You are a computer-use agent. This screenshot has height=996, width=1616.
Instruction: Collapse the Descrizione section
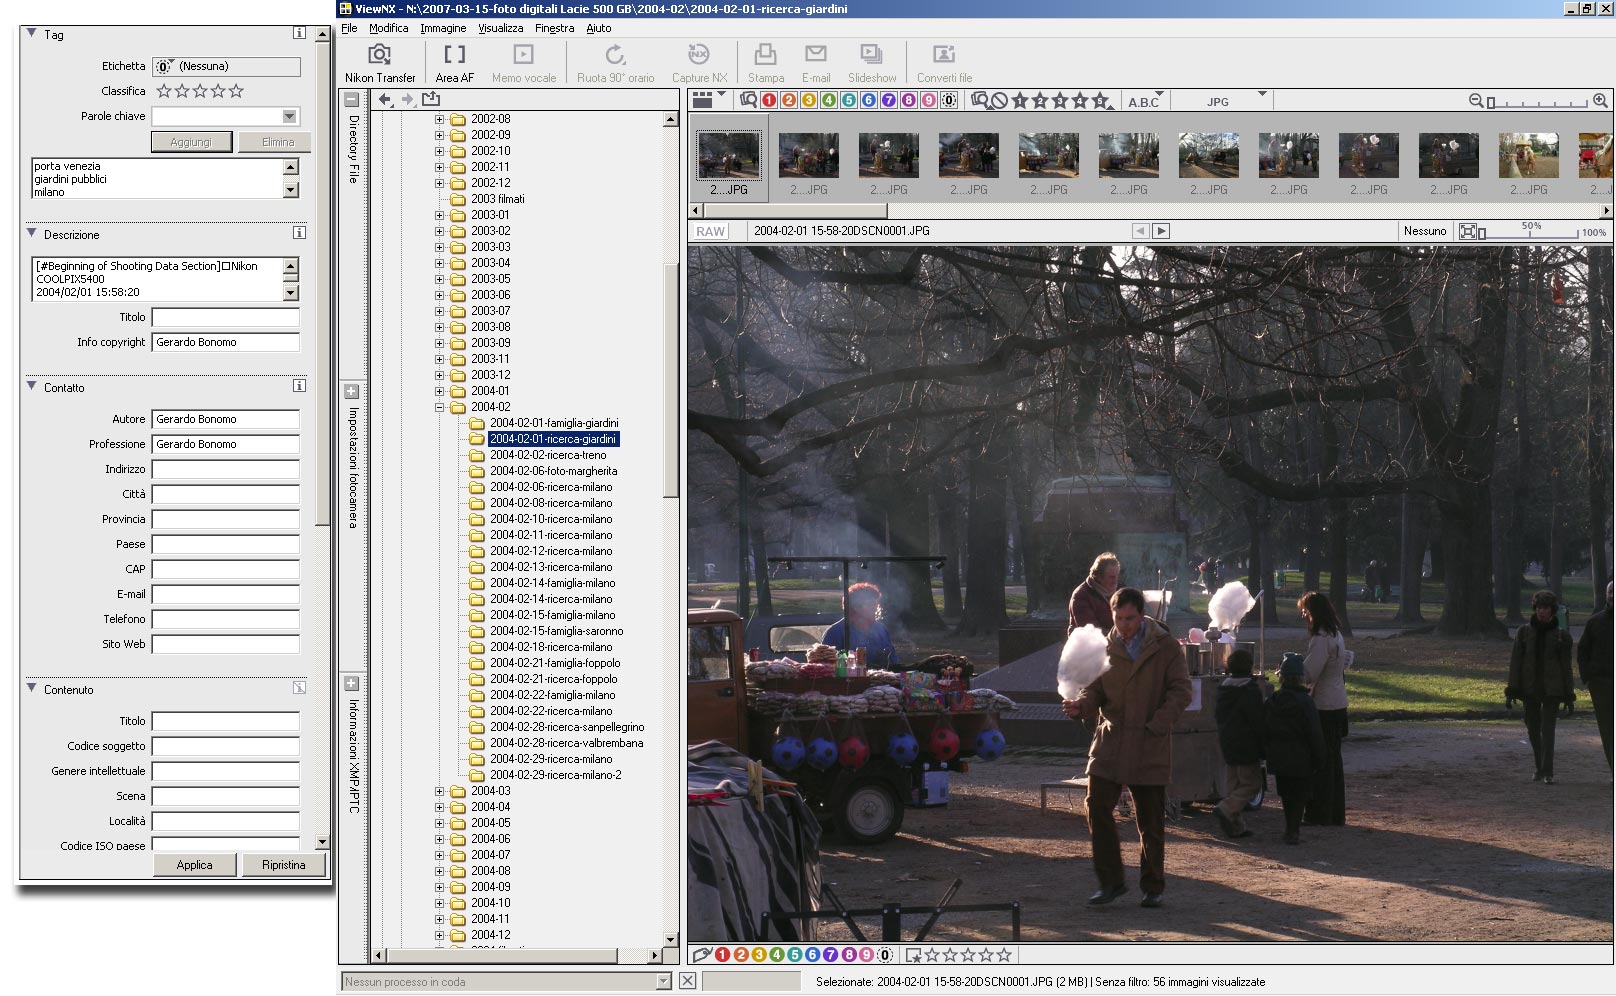[32, 233]
